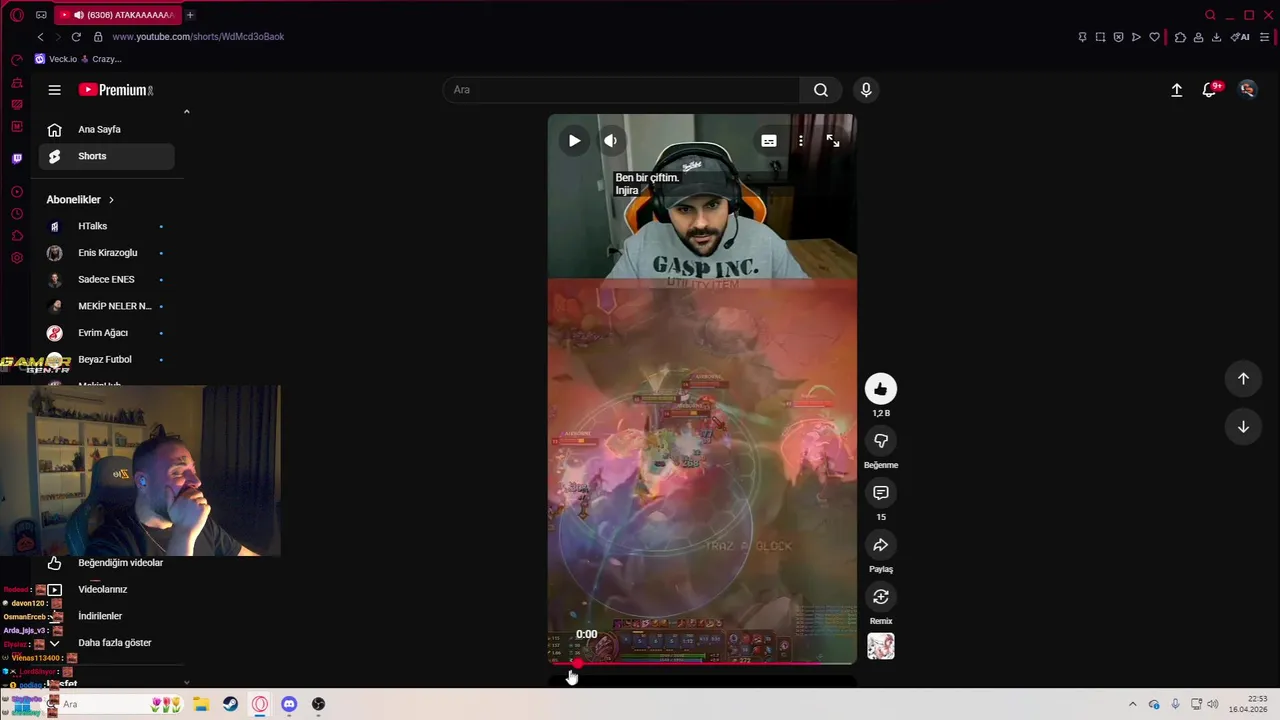
Task: Reload the current page
Action: (76, 37)
